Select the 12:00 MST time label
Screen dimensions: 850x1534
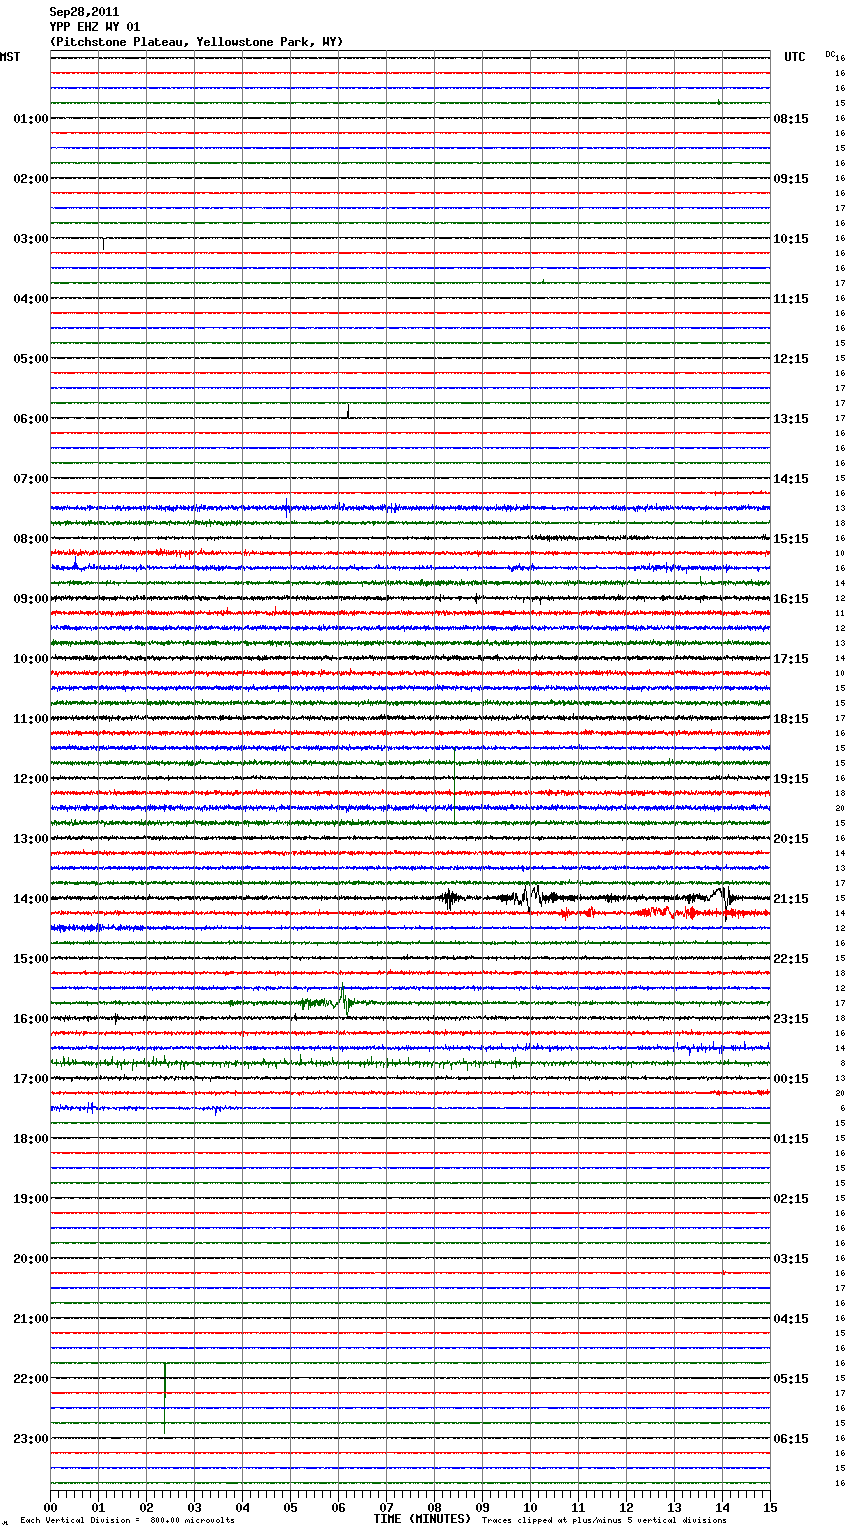coord(30,779)
